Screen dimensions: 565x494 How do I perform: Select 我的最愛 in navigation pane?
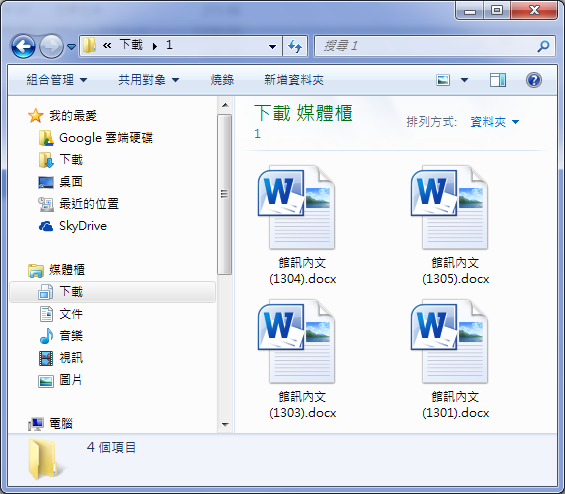click(73, 116)
